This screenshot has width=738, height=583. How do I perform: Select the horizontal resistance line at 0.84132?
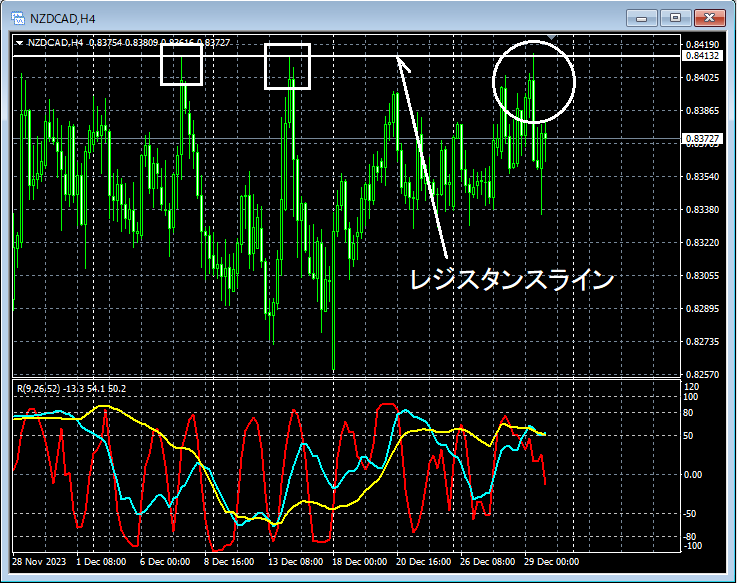tap(346, 56)
